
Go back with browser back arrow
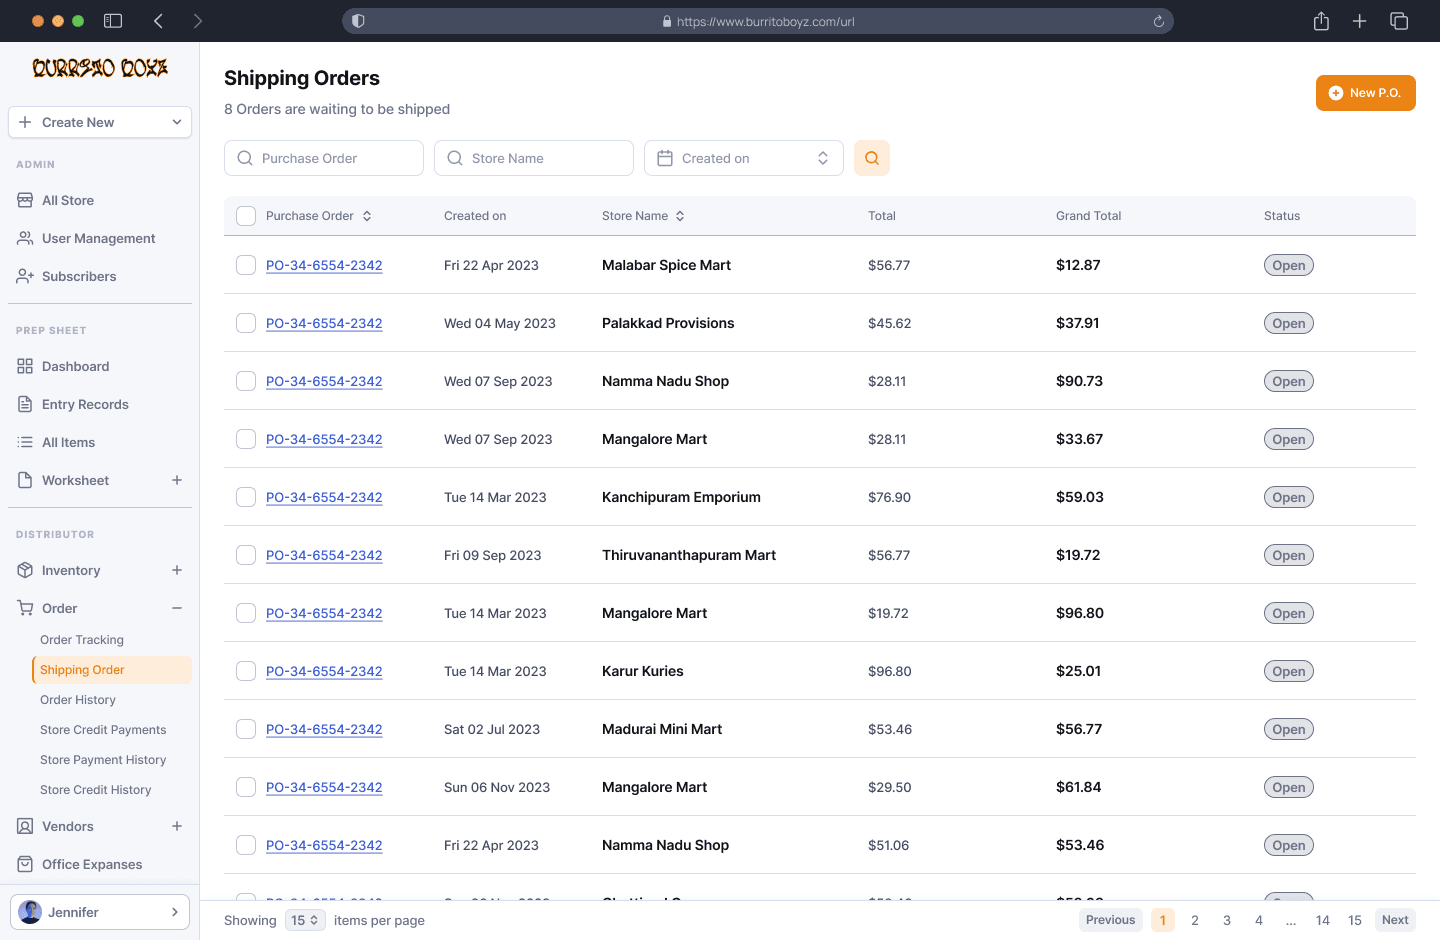[158, 21]
